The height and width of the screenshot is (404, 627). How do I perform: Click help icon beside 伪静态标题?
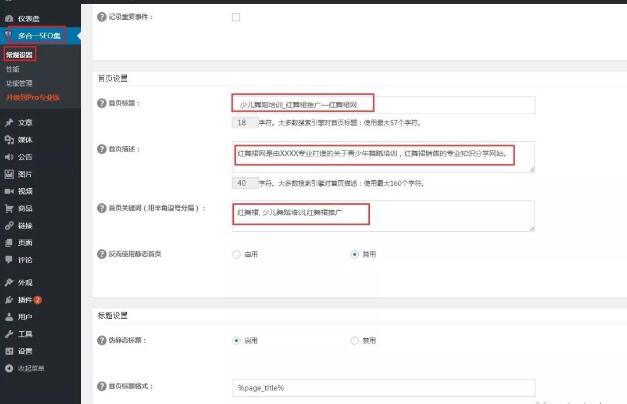coord(102,340)
